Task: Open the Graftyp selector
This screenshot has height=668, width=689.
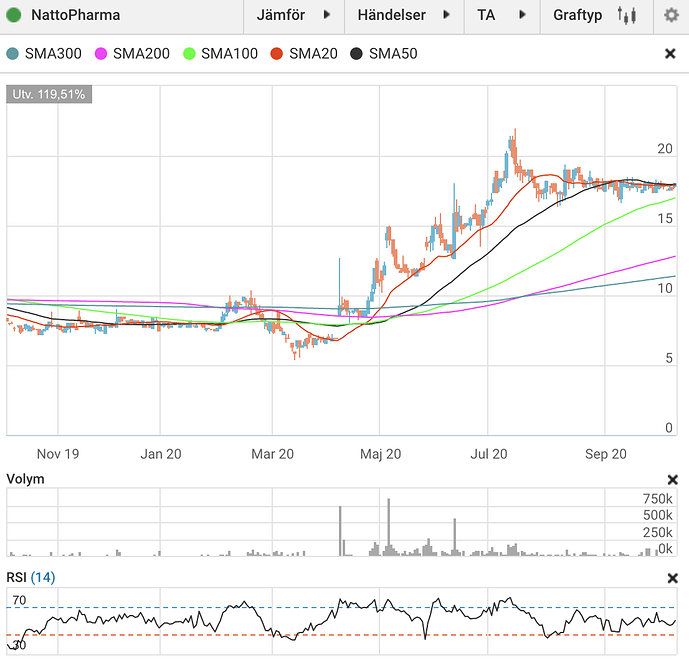Action: click(x=597, y=16)
